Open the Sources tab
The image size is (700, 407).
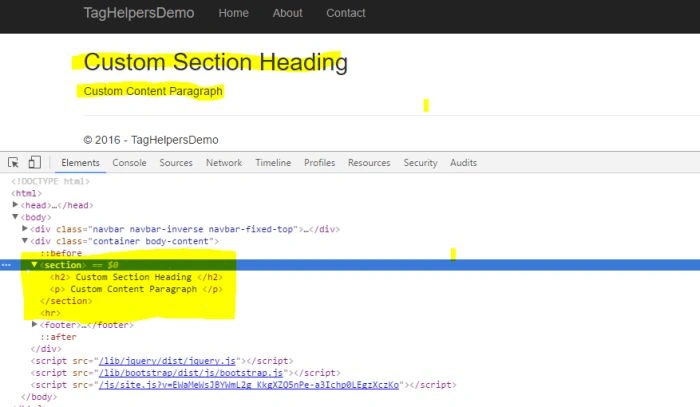tap(176, 162)
